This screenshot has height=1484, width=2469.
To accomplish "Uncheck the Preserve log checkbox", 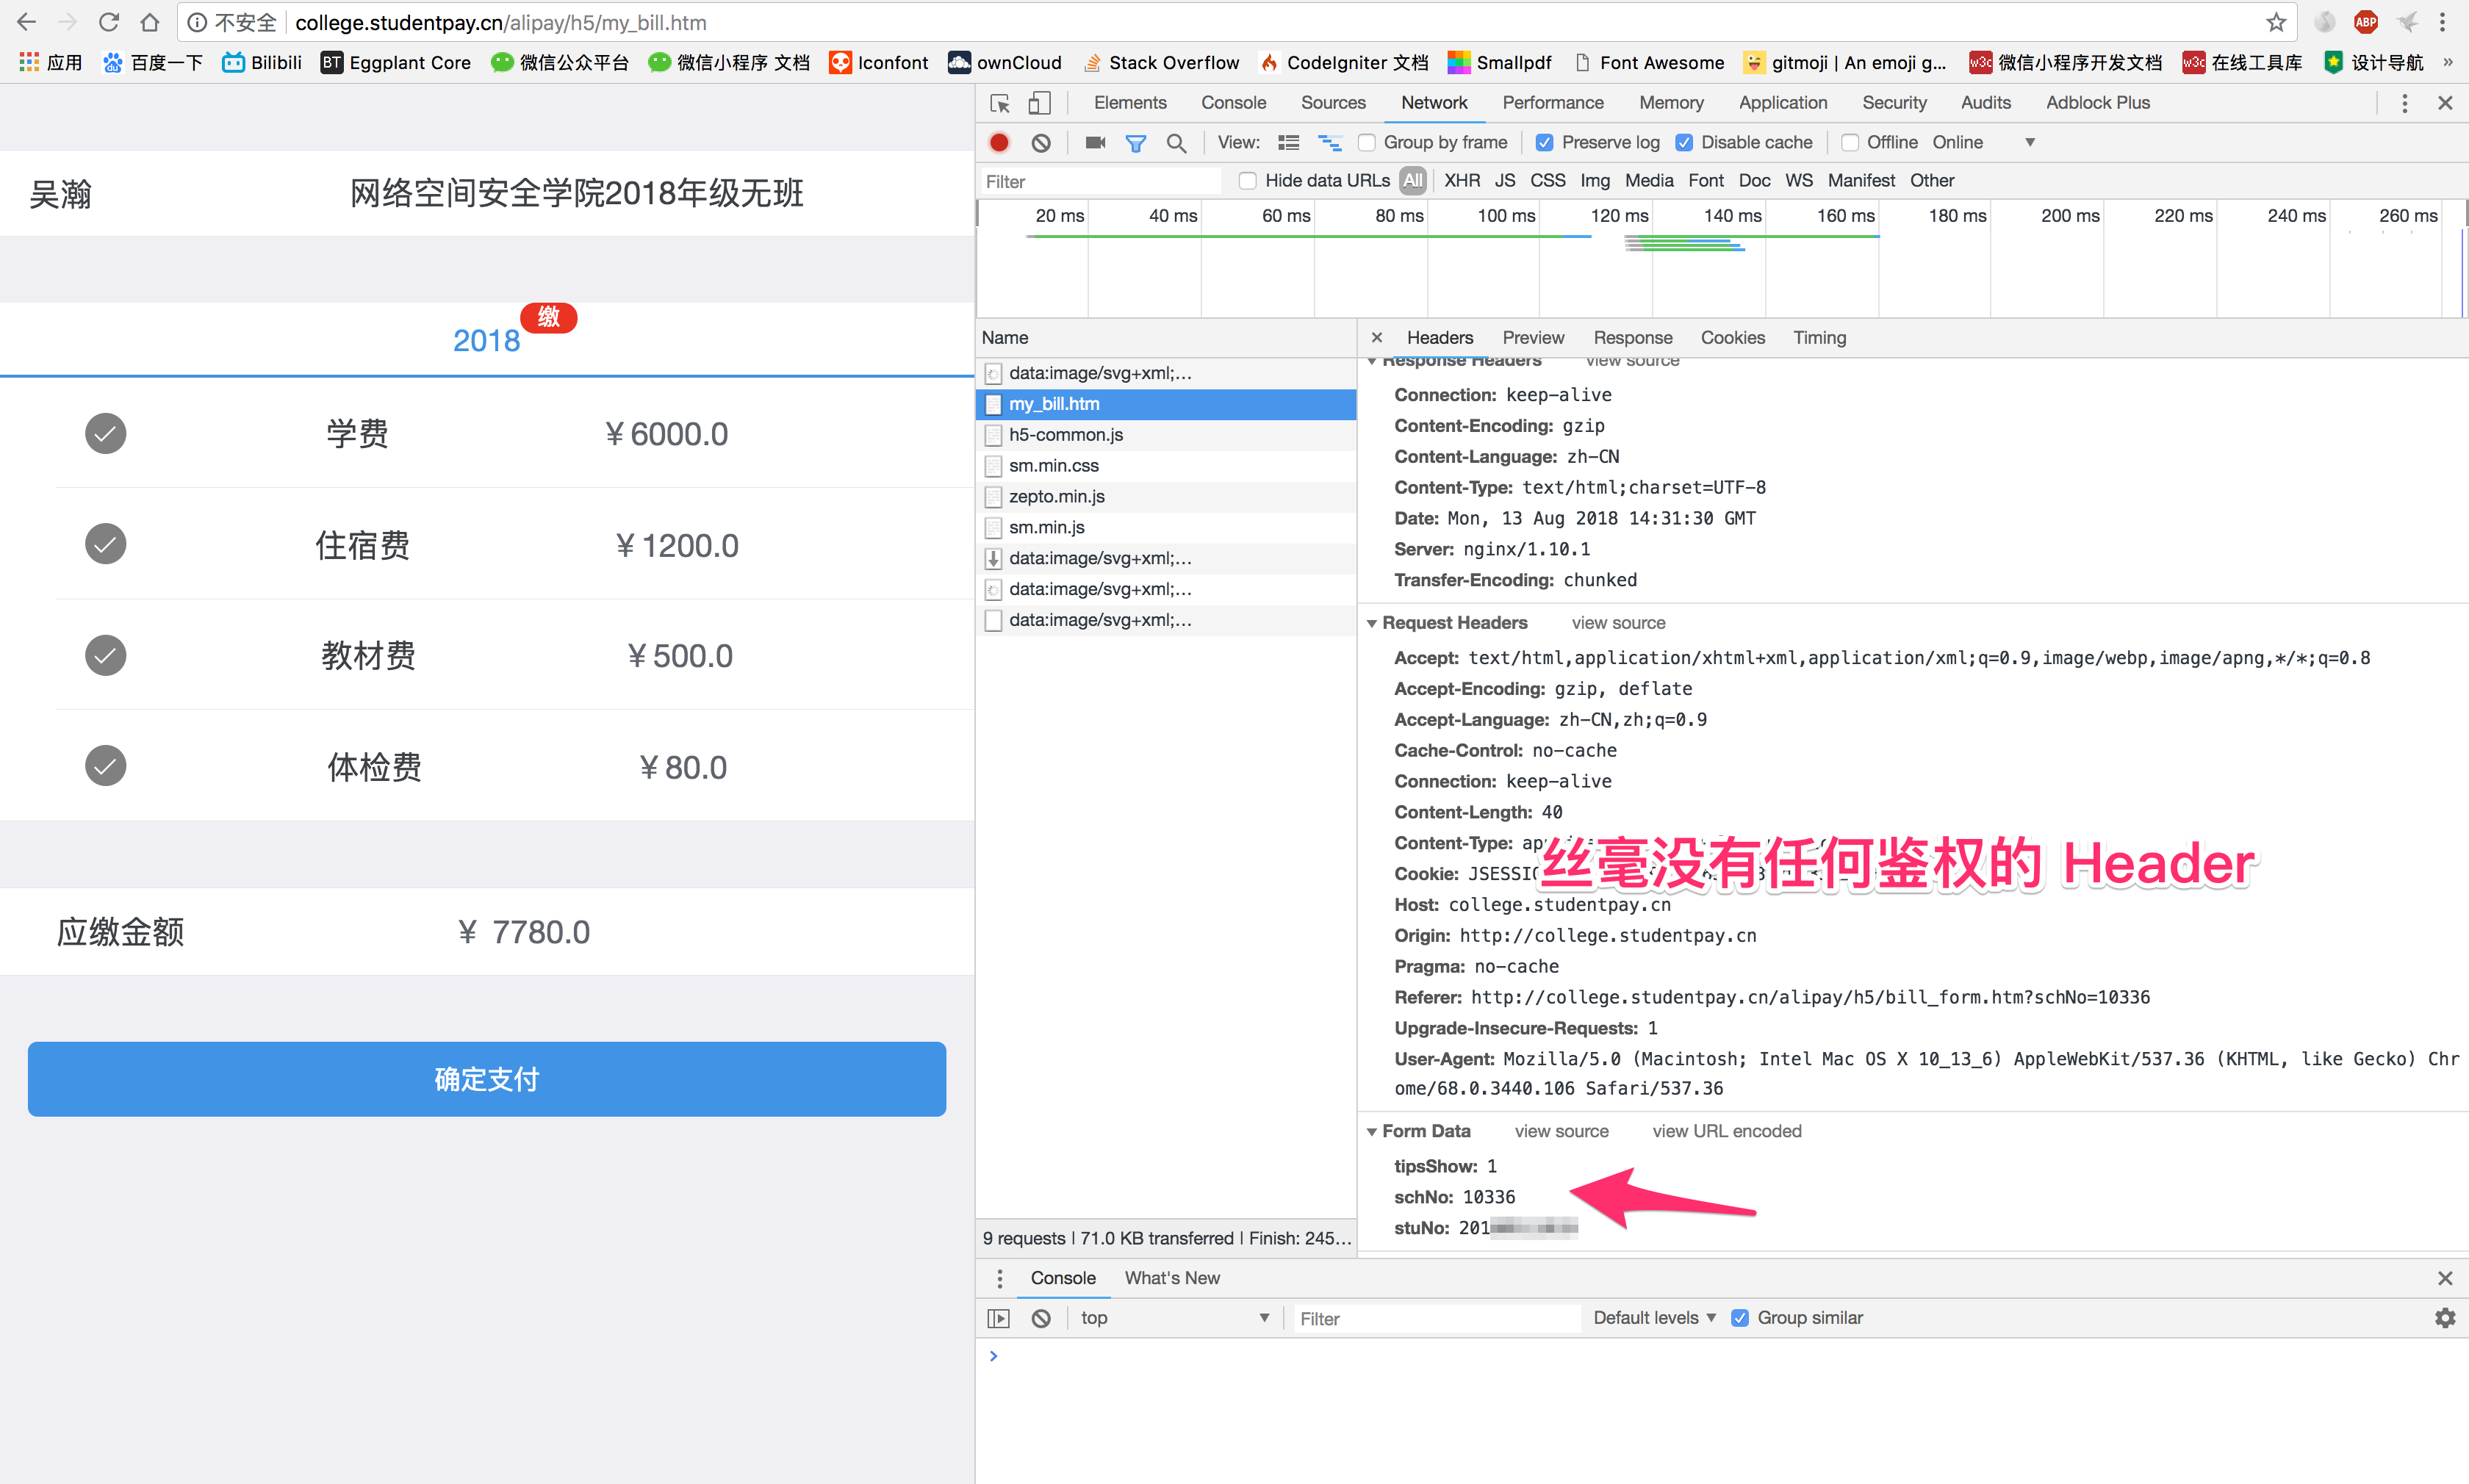I will (x=1545, y=143).
